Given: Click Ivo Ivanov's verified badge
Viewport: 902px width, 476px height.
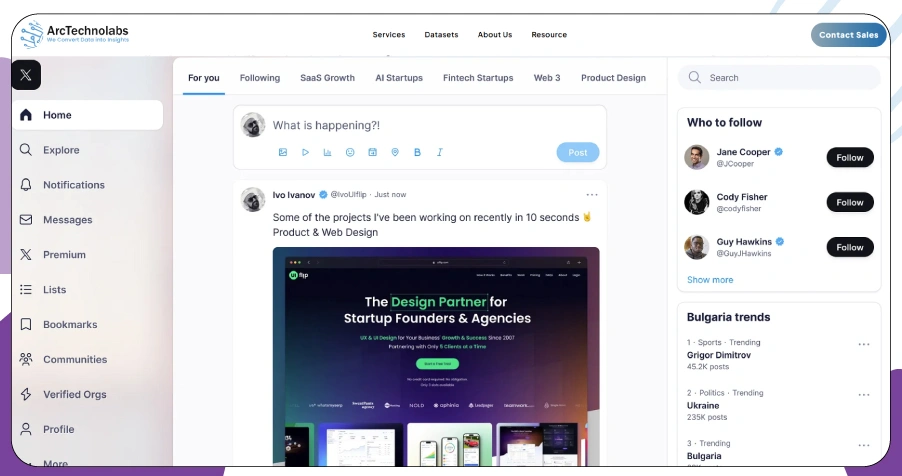Looking at the screenshot, I should point(323,195).
